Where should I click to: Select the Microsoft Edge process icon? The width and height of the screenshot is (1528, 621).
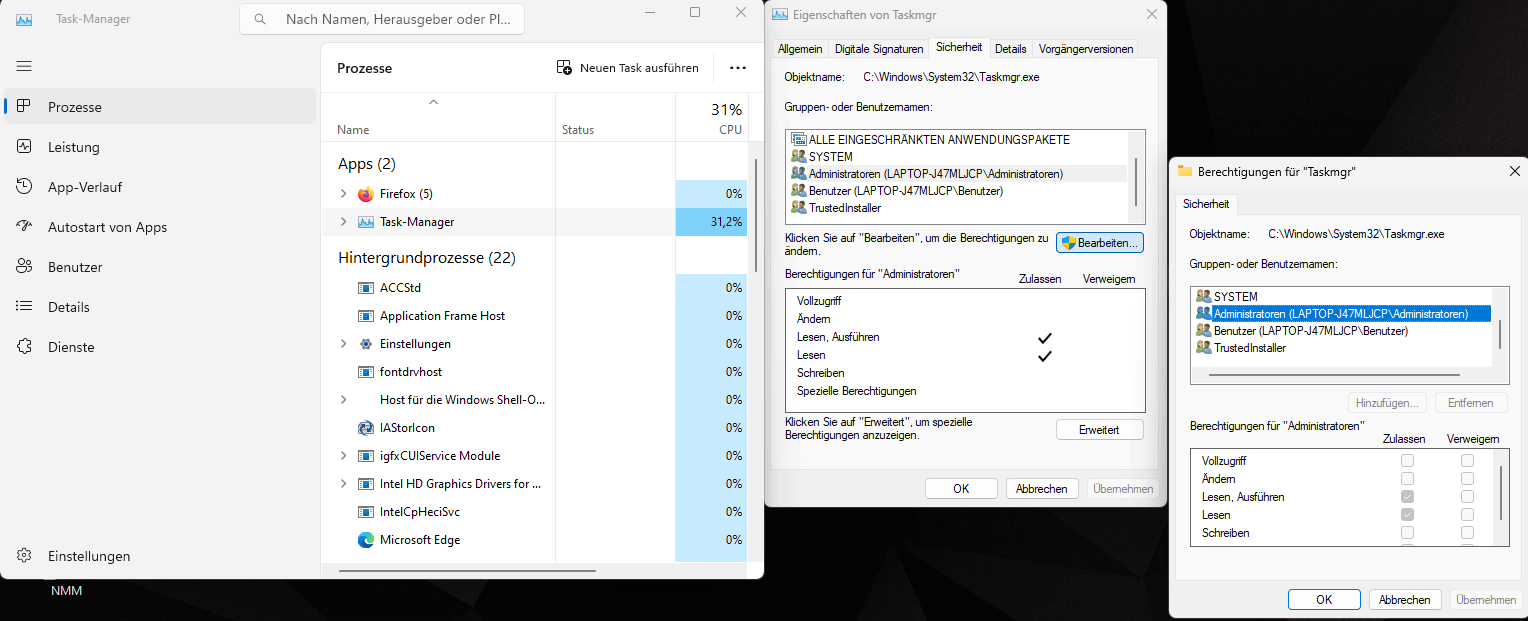366,540
